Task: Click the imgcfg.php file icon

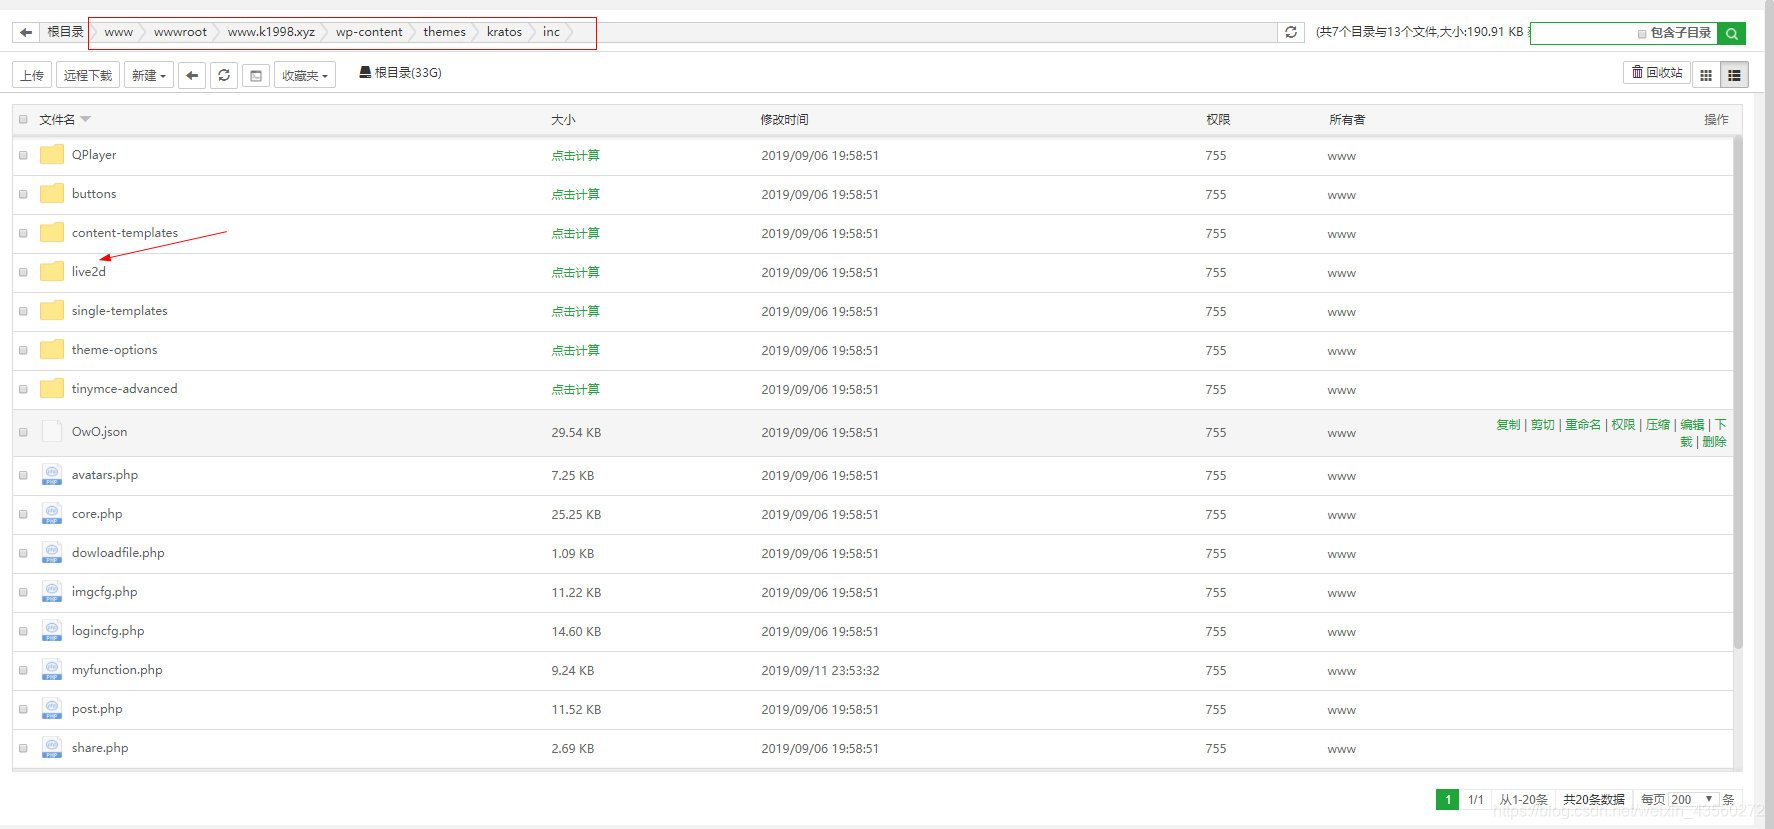Action: tap(52, 592)
